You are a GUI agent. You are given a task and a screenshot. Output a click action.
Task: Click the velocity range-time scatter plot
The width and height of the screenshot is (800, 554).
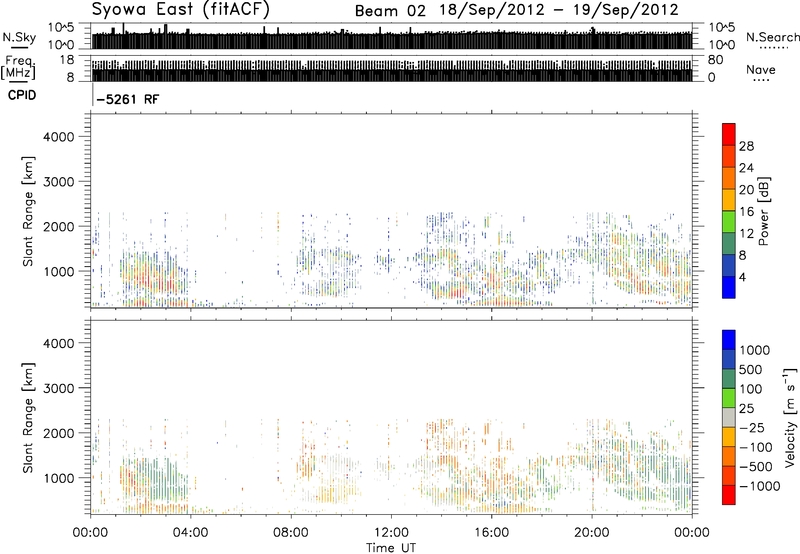click(392, 417)
